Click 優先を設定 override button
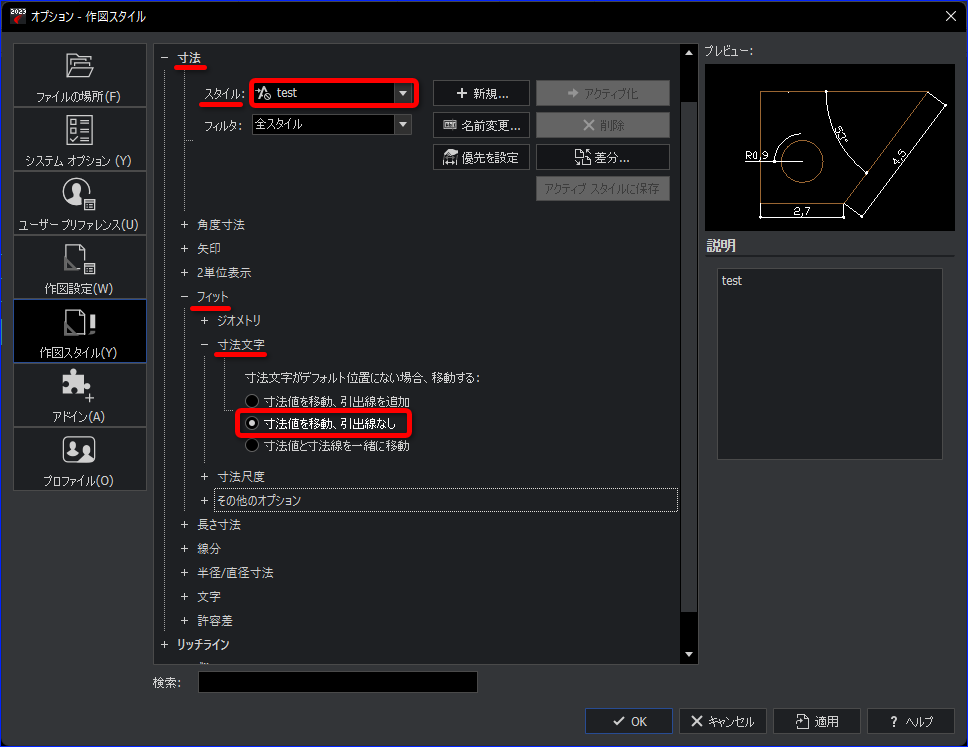968x747 pixels. [480, 157]
